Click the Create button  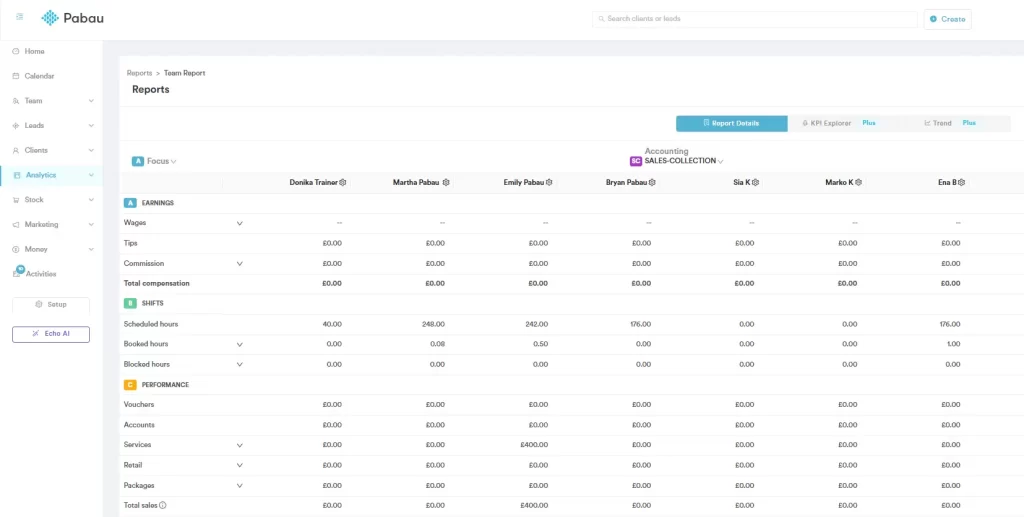coord(947,19)
